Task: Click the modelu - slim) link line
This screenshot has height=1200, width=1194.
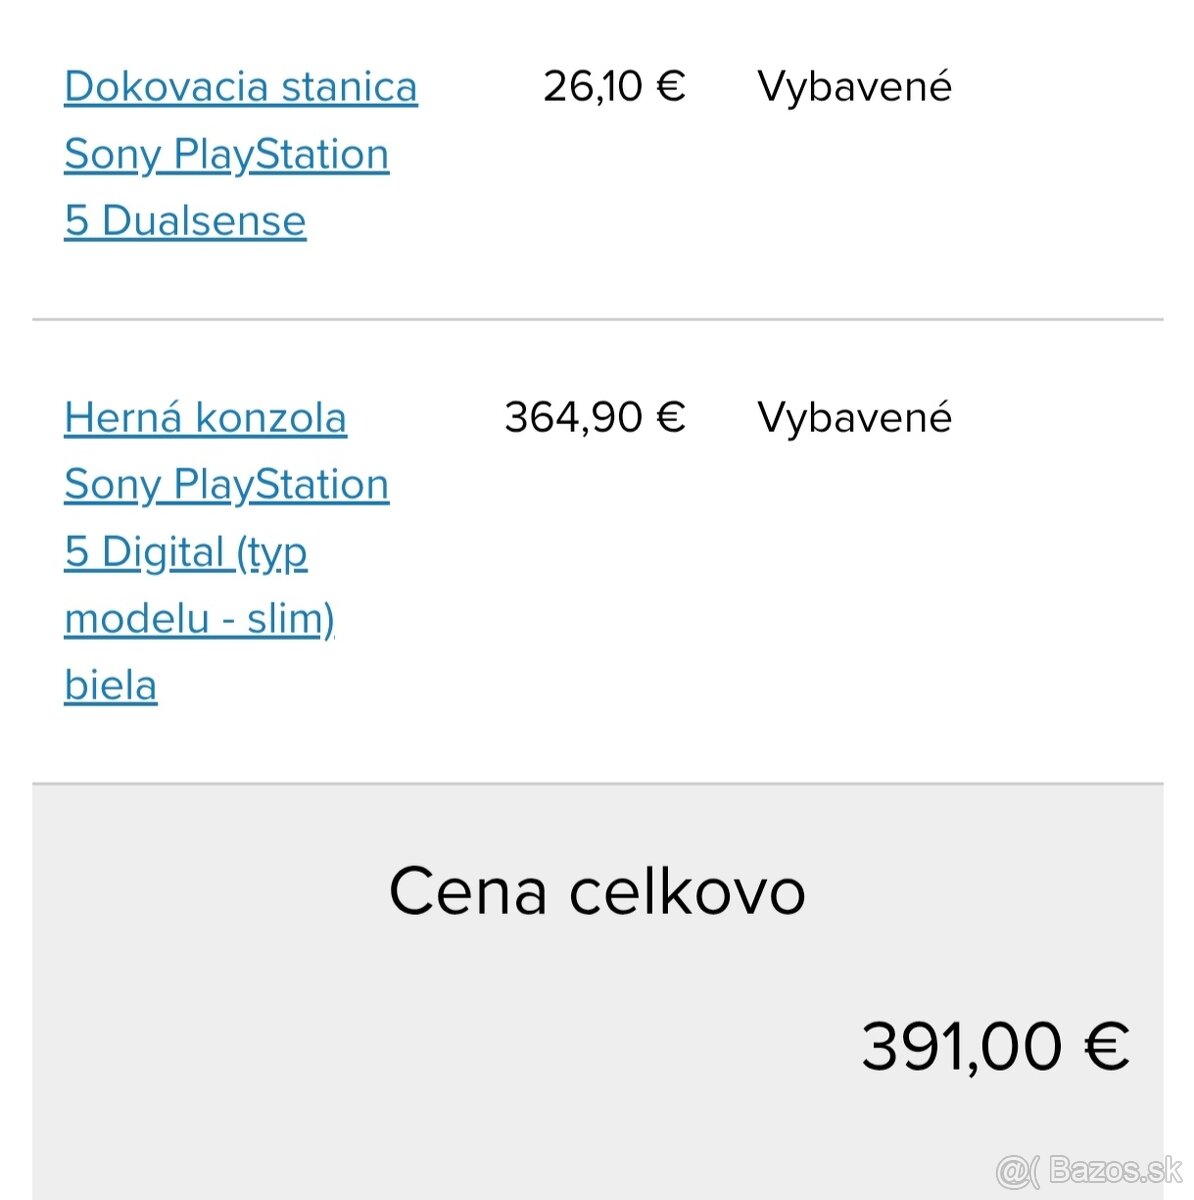Action: (x=199, y=619)
